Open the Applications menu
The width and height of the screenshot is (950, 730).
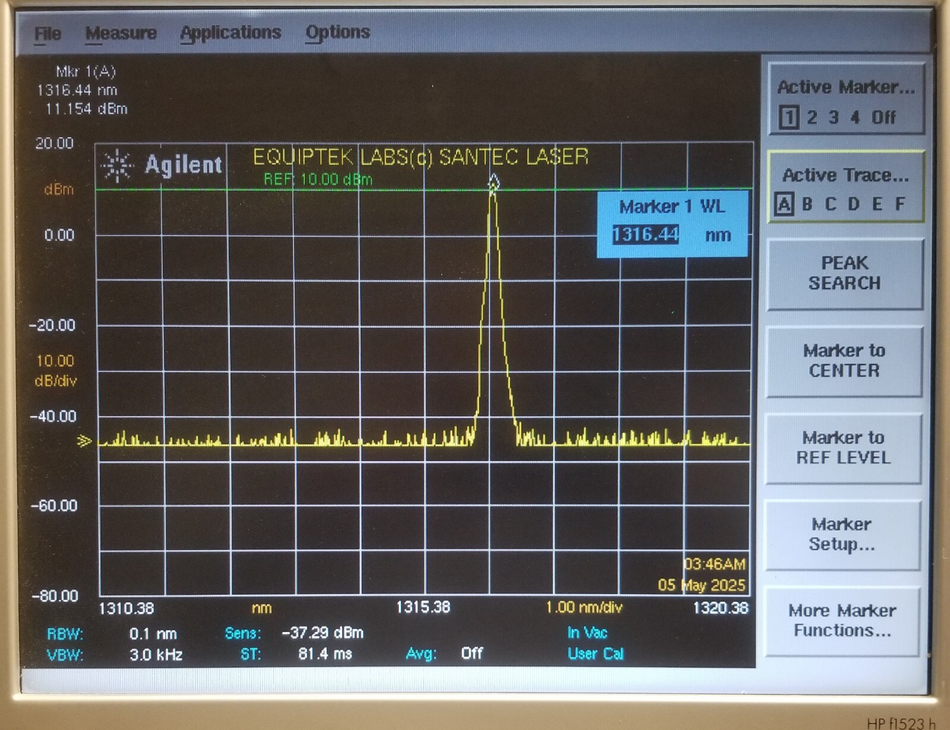pyautogui.click(x=230, y=32)
